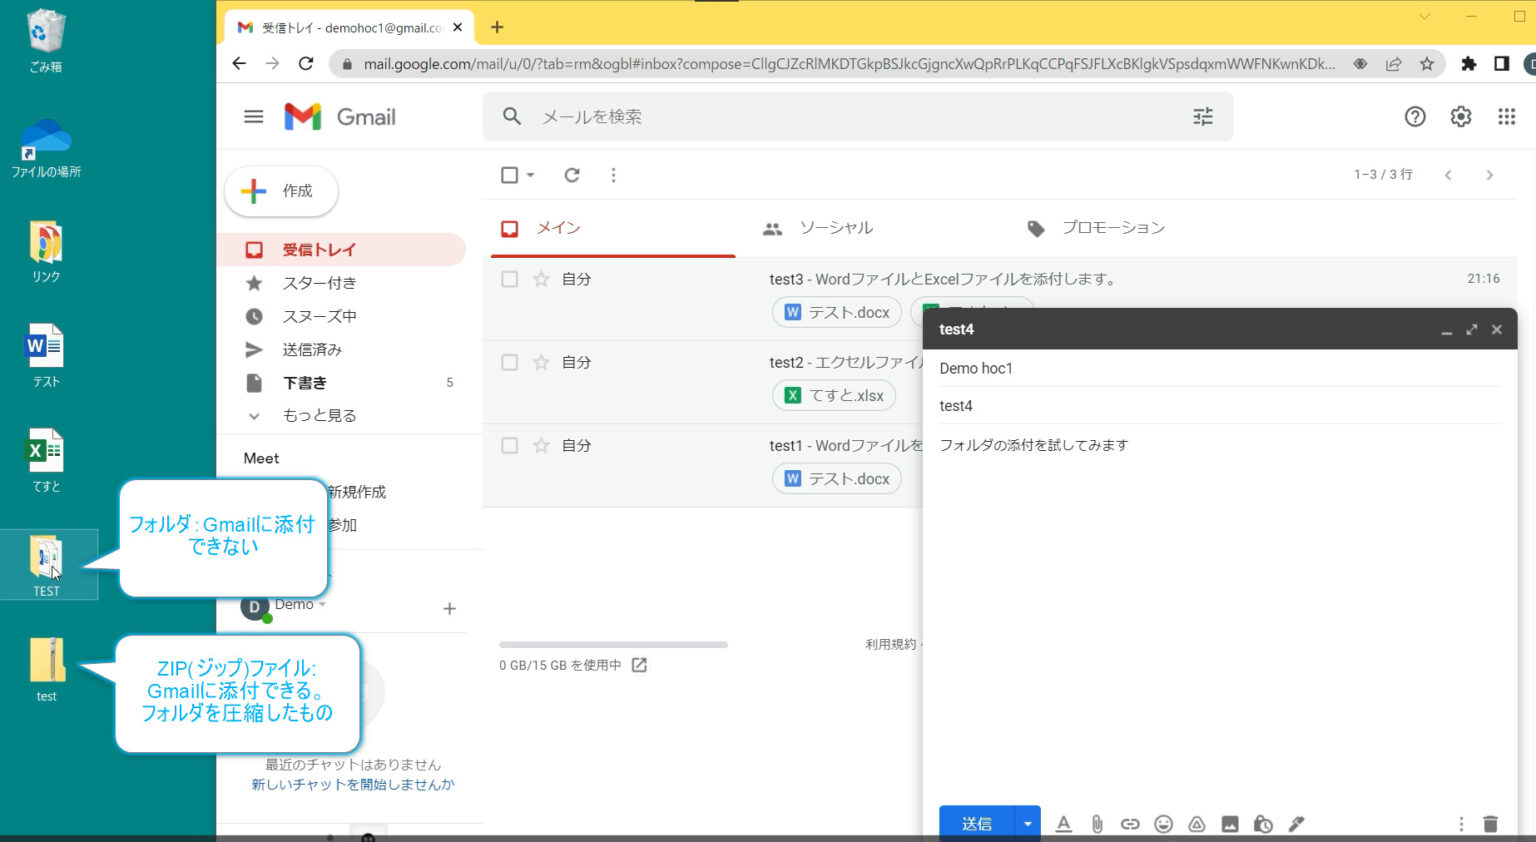The height and width of the screenshot is (842, 1536).
Task: Open browser extensions puzzle icon
Action: [x=1468, y=63]
